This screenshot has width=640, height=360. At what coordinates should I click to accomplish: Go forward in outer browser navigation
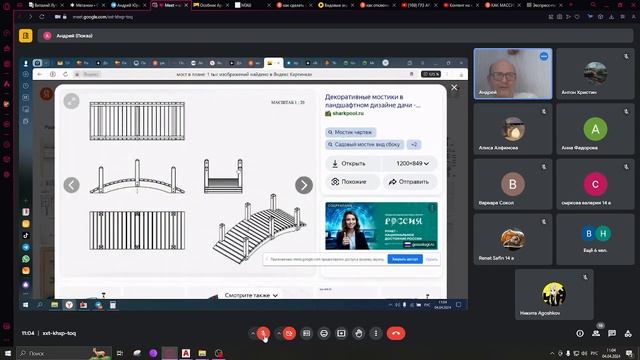point(30,17)
